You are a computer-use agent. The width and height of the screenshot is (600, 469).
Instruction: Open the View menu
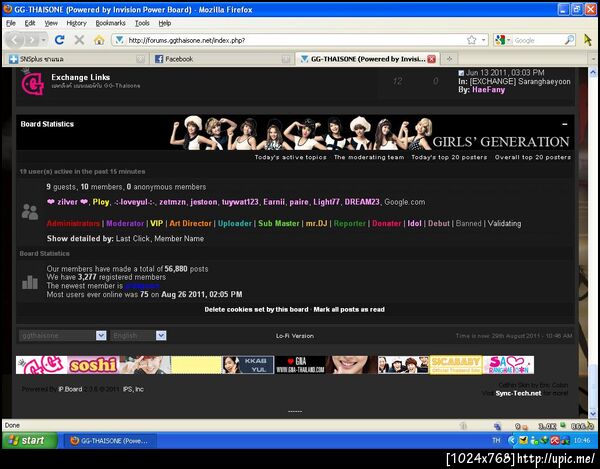pos(51,23)
